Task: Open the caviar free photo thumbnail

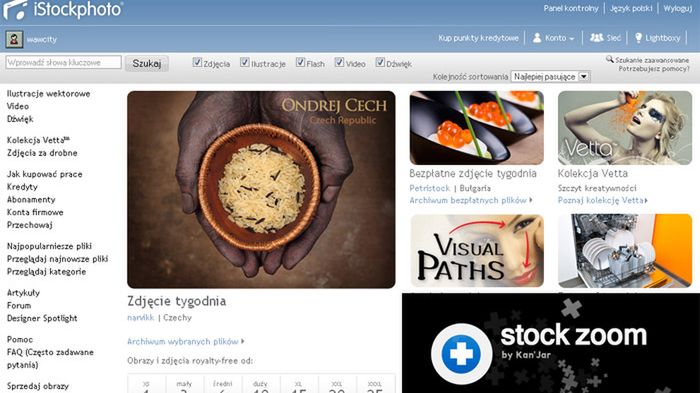Action: (476, 128)
